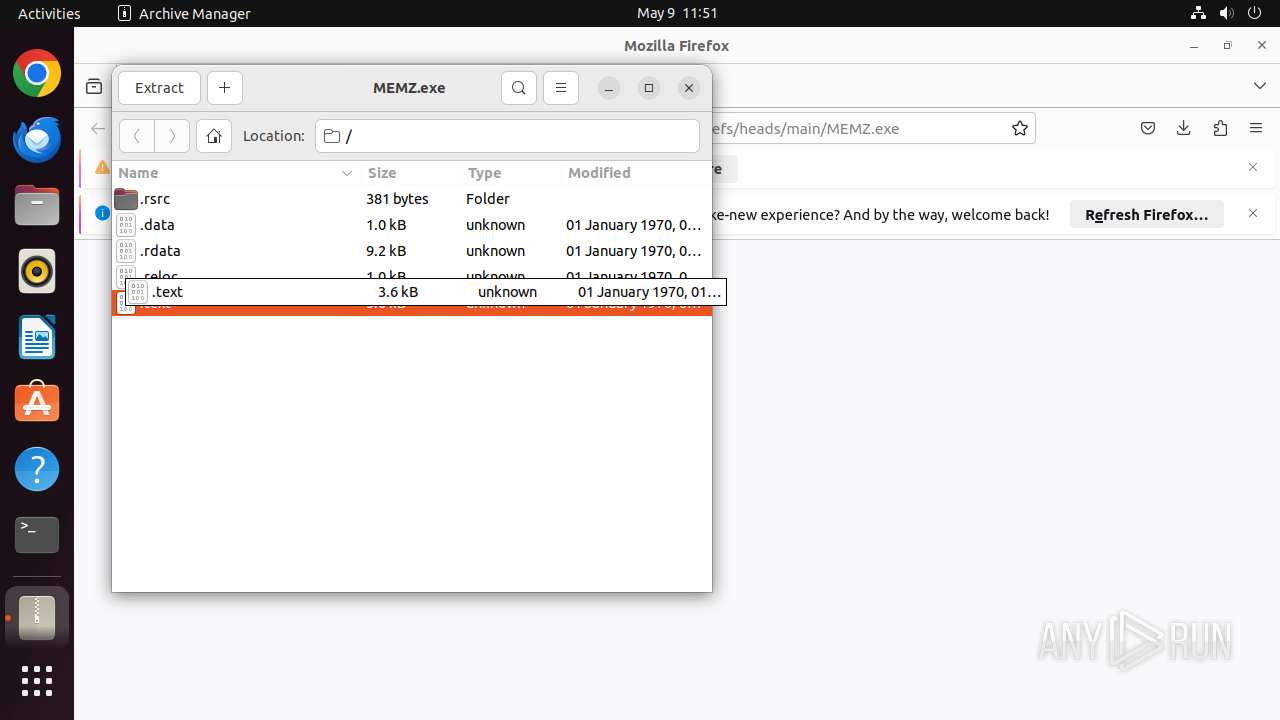This screenshot has height=720, width=1280.
Task: Open Help from the dock
Action: [37, 469]
